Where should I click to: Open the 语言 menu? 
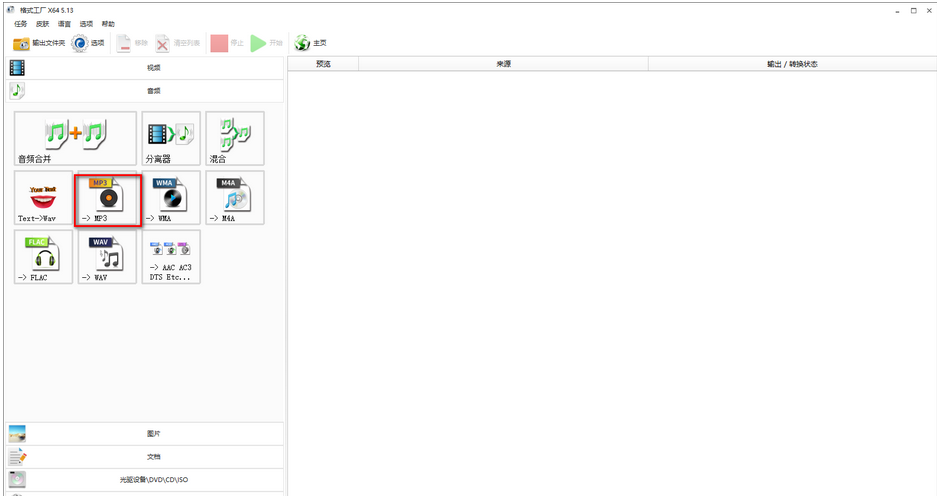tap(65, 24)
